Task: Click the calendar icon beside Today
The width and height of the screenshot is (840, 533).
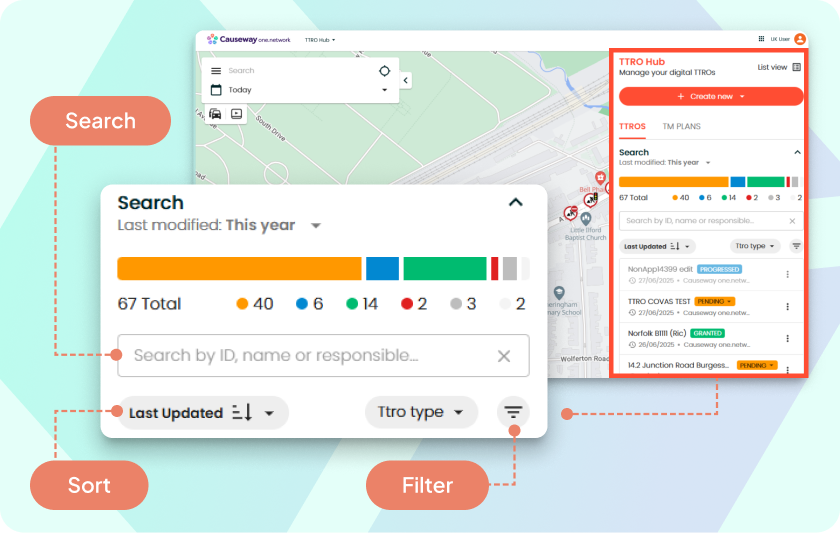Action: click(x=216, y=90)
